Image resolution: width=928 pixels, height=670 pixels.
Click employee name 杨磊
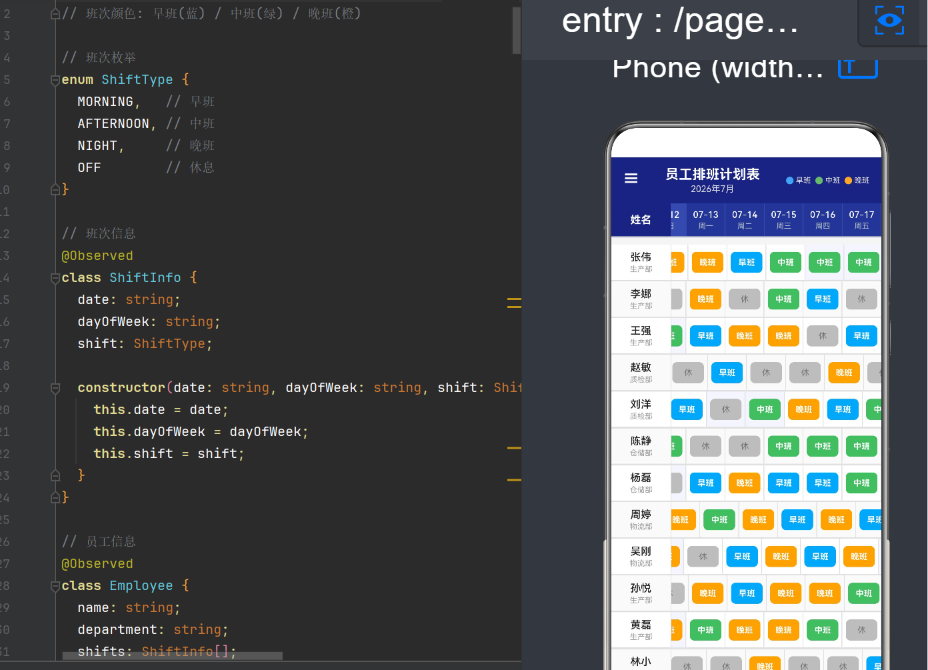click(640, 477)
